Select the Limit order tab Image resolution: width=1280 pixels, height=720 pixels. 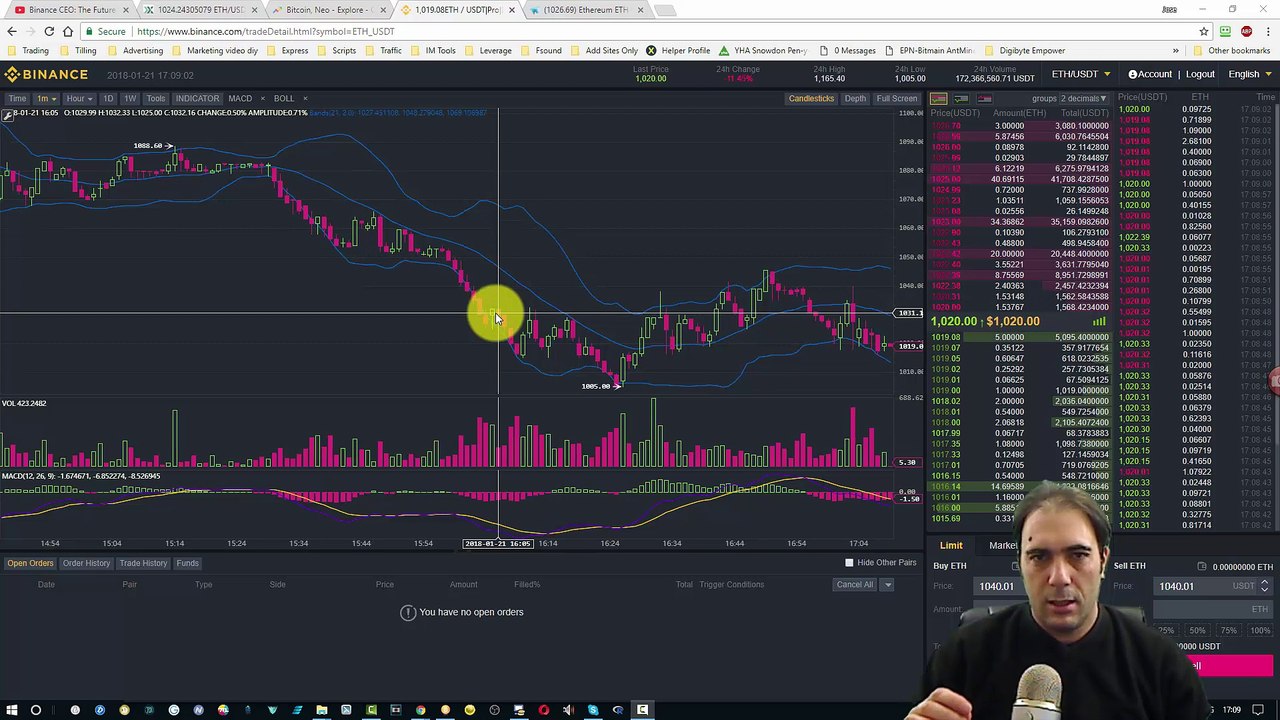click(x=951, y=545)
